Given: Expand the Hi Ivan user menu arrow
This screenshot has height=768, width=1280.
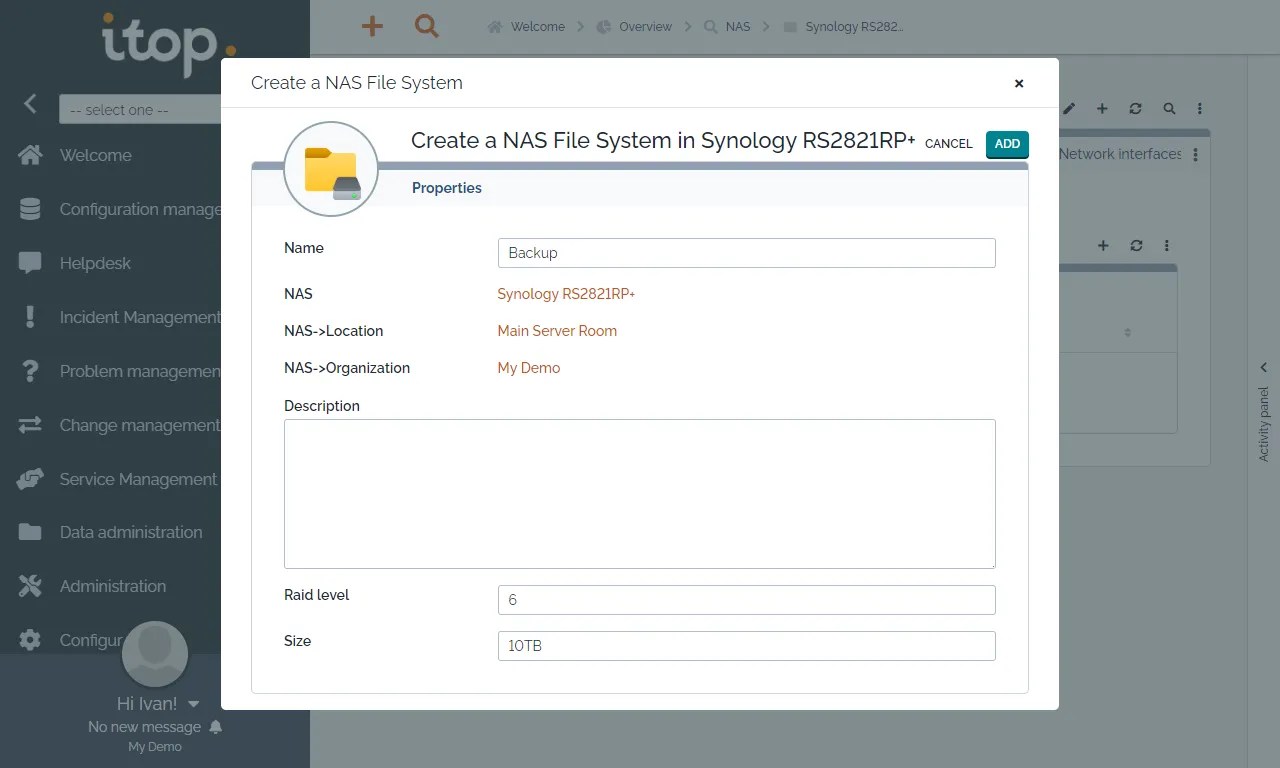Looking at the screenshot, I should pyautogui.click(x=194, y=704).
